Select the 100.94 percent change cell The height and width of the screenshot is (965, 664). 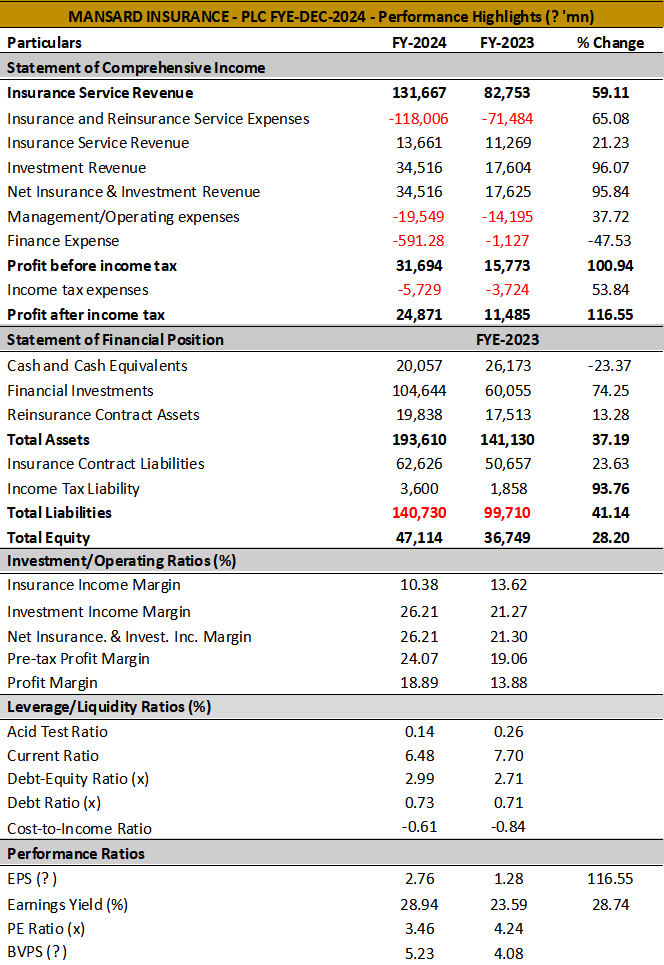point(610,266)
